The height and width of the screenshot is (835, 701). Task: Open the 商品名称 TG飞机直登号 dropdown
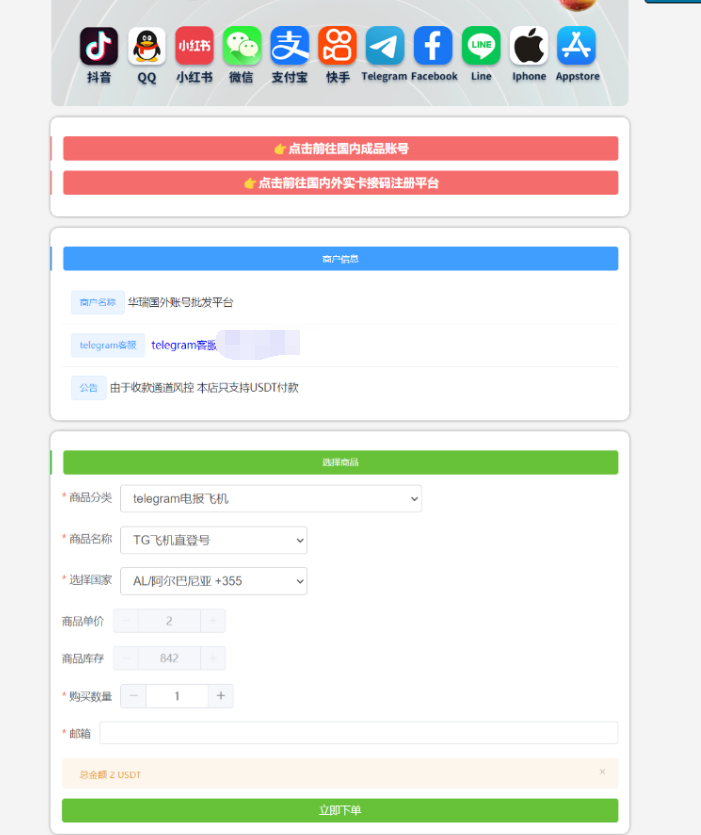[x=214, y=540]
